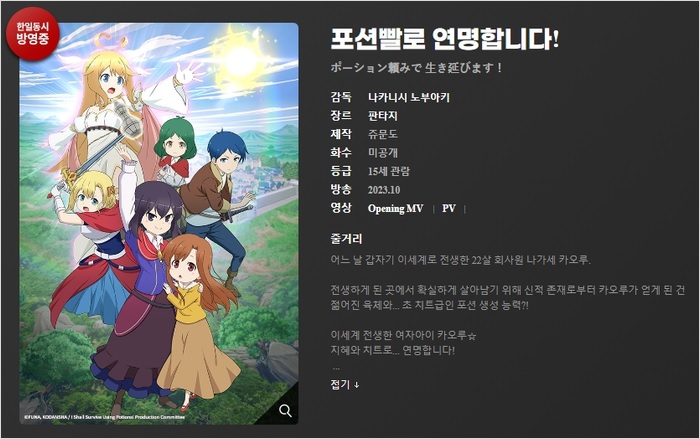Click the 줄거리 synopsis heading
The image size is (700, 439).
346,238
